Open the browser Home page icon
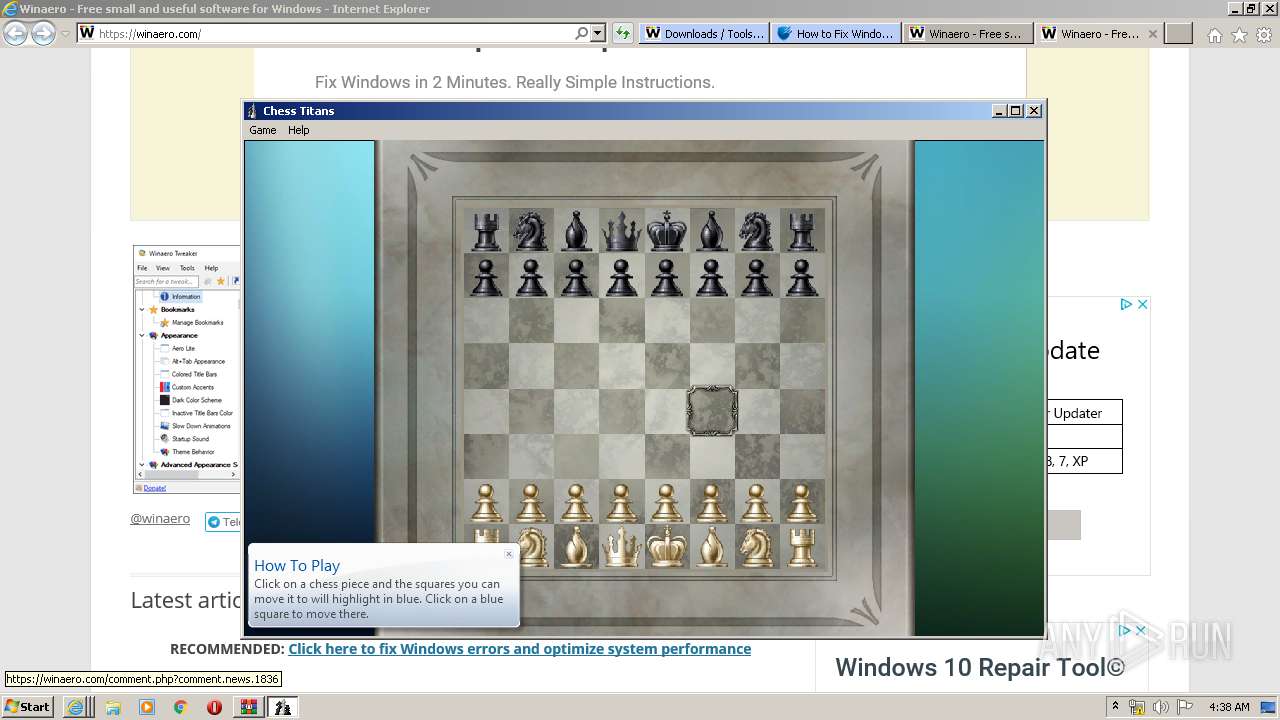The height and width of the screenshot is (720, 1280). [x=1214, y=35]
